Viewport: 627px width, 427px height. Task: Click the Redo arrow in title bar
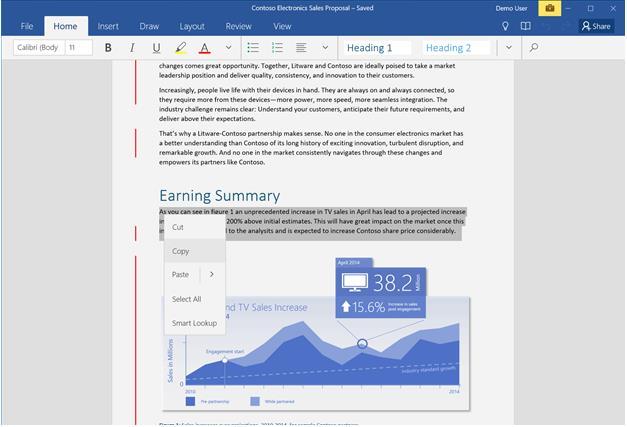(565, 26)
